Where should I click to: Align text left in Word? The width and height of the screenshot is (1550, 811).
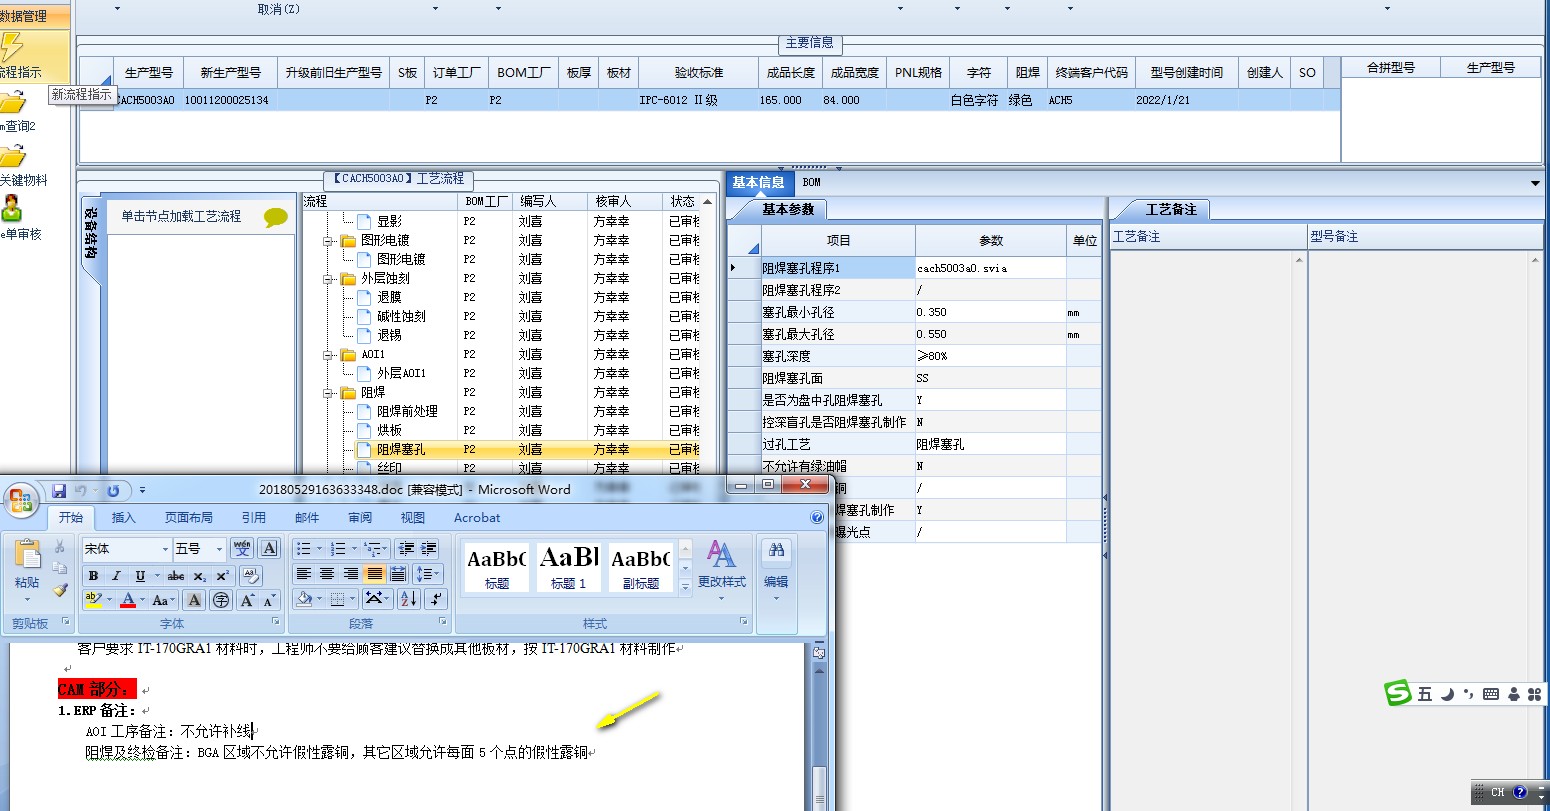point(304,573)
